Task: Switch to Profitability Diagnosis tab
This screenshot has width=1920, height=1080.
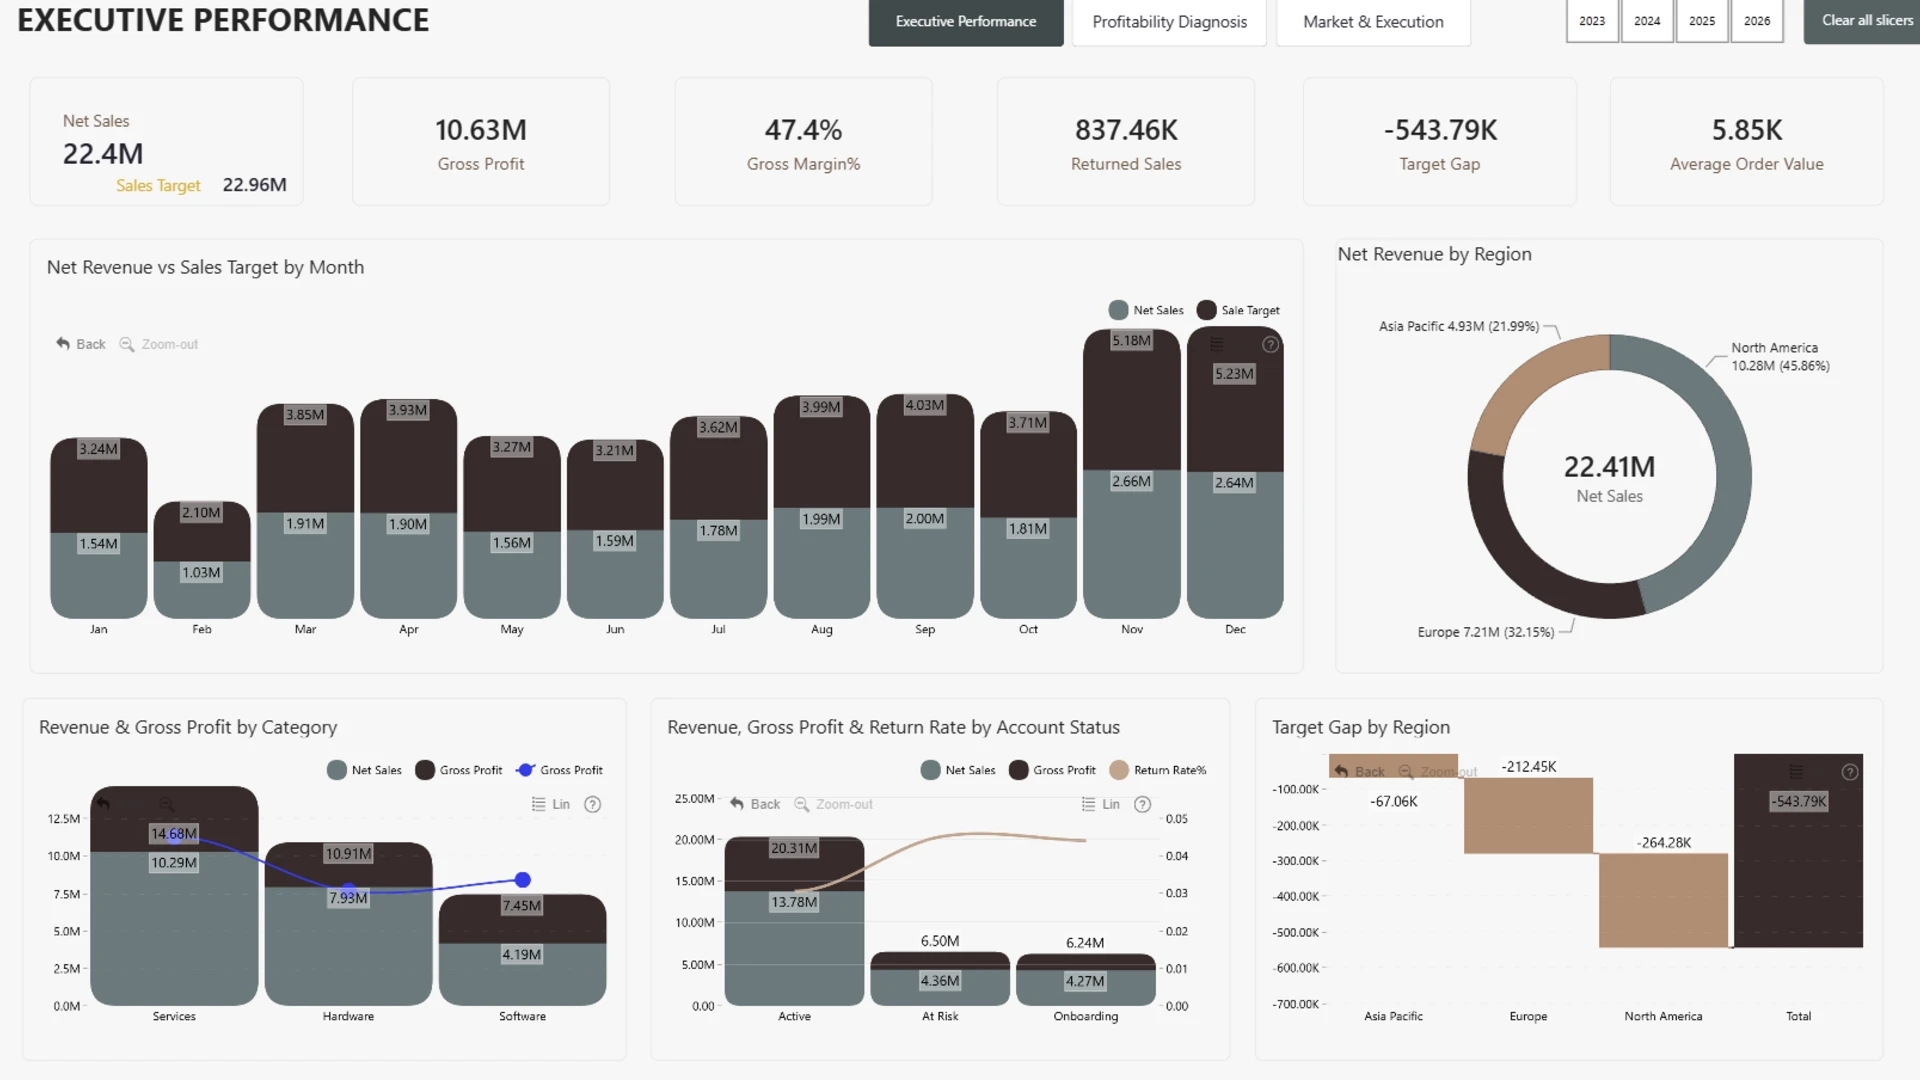Action: 1169,22
